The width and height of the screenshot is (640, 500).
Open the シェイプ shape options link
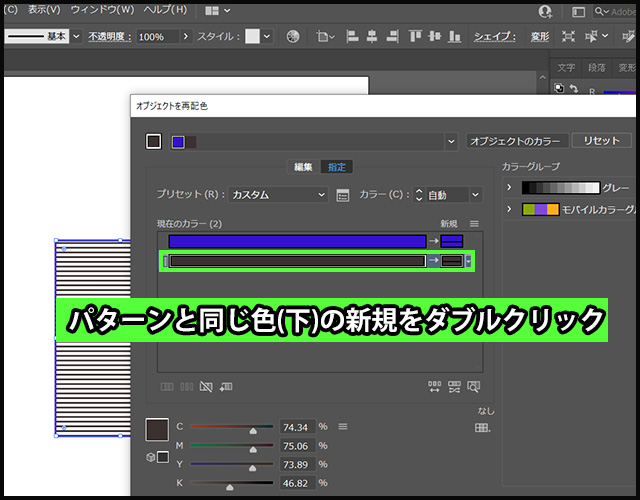point(495,37)
